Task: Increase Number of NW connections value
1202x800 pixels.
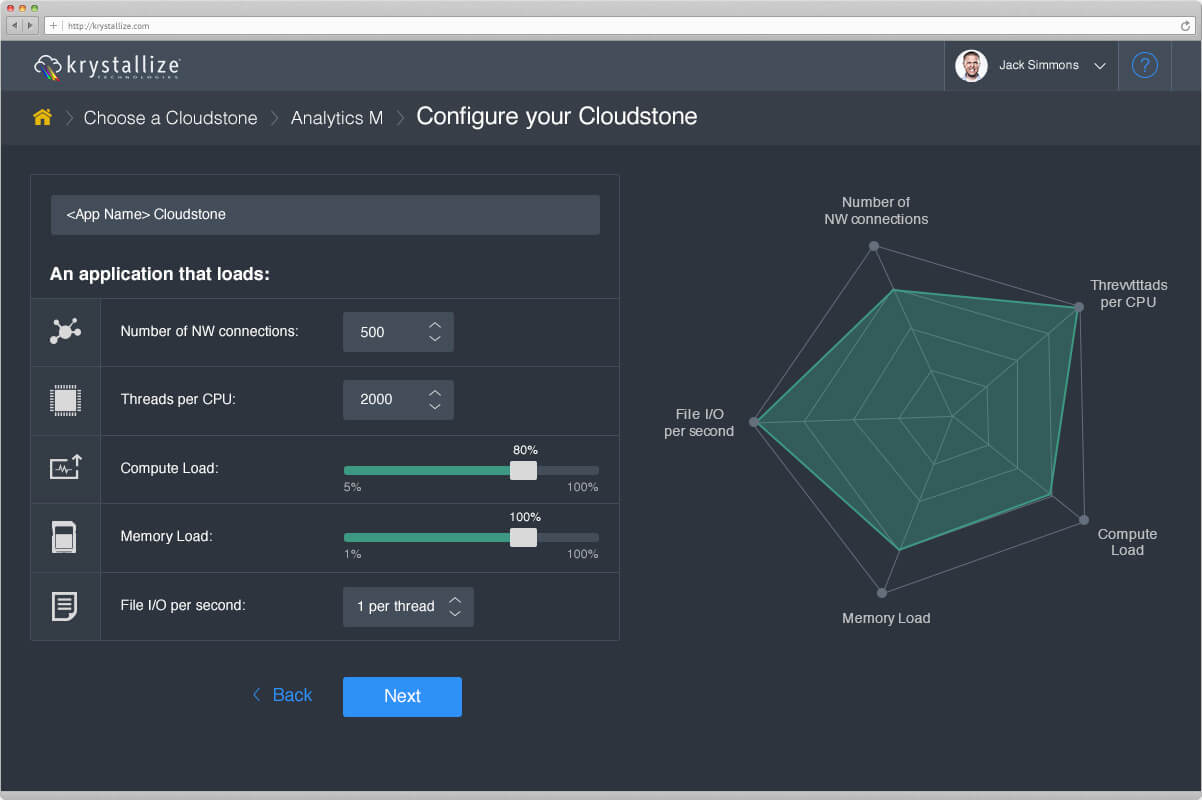Action: click(434, 325)
